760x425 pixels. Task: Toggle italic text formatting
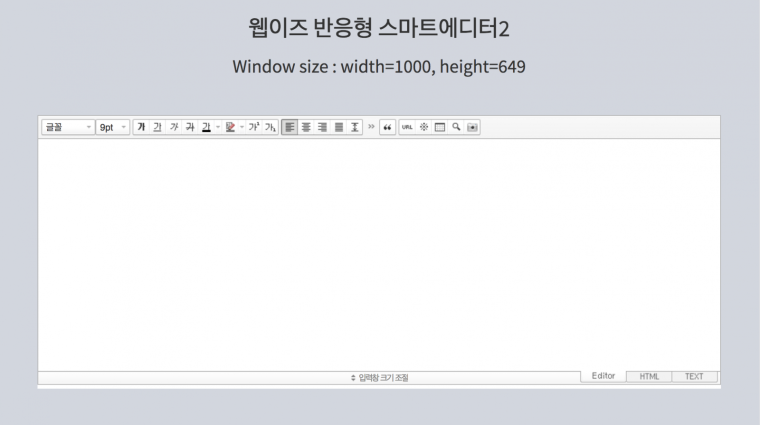173,127
